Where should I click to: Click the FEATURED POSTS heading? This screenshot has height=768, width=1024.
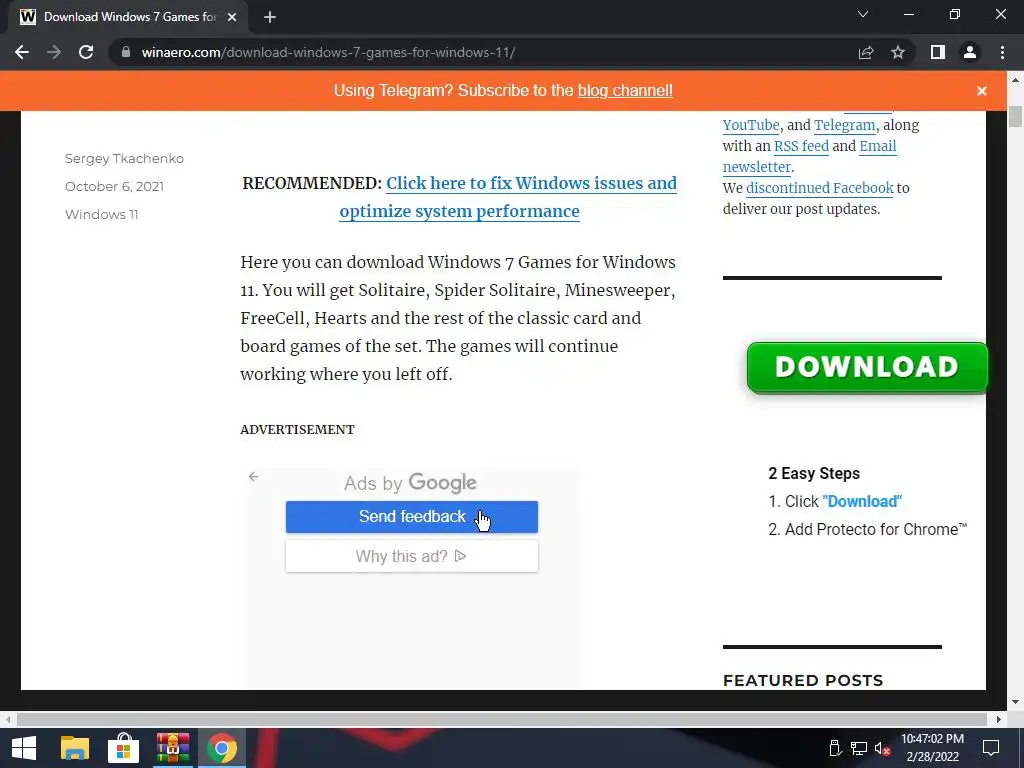click(x=803, y=680)
